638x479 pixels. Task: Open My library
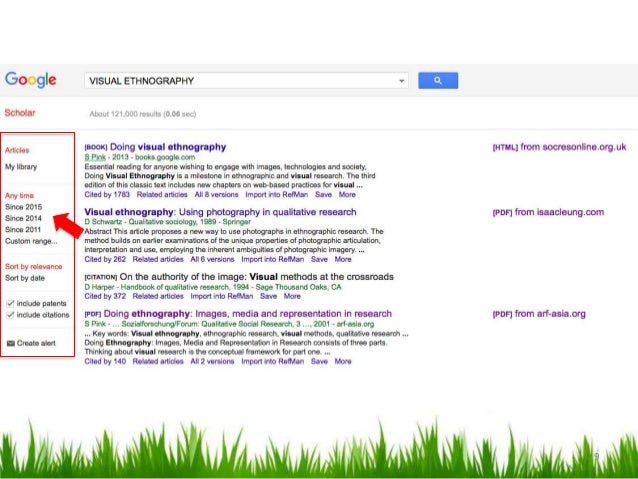point(21,167)
